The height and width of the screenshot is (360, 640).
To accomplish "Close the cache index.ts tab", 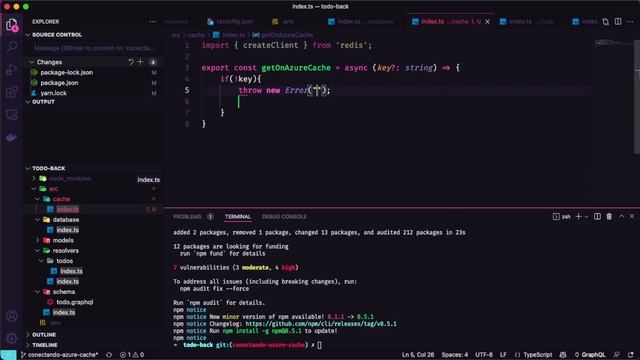I will click(487, 22).
